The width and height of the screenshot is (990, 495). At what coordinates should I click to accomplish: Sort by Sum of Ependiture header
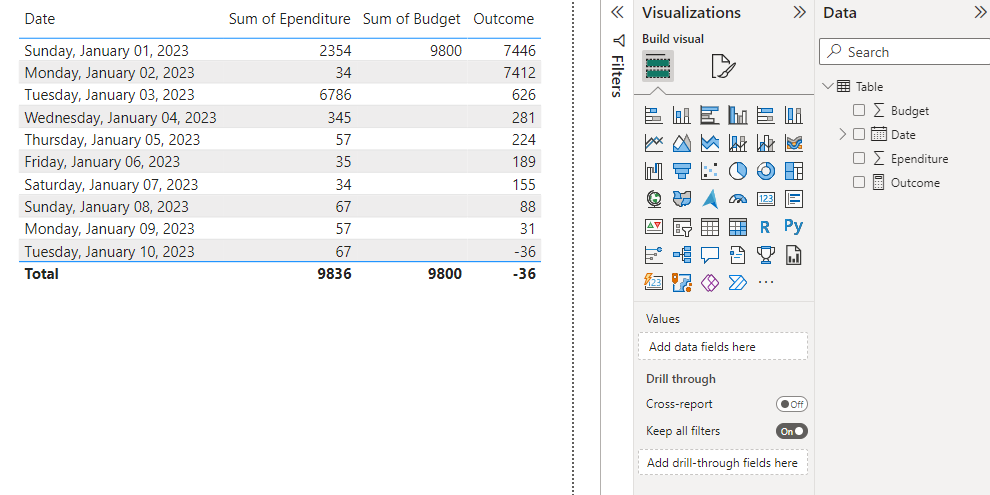(289, 19)
